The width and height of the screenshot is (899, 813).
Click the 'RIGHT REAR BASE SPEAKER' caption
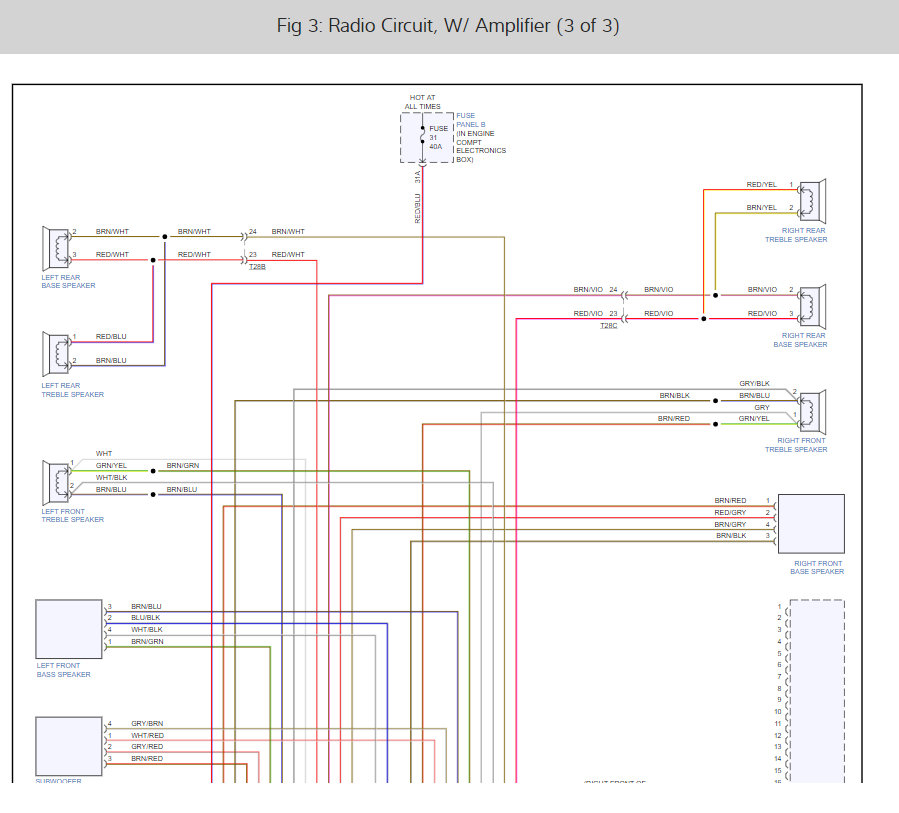click(800, 340)
